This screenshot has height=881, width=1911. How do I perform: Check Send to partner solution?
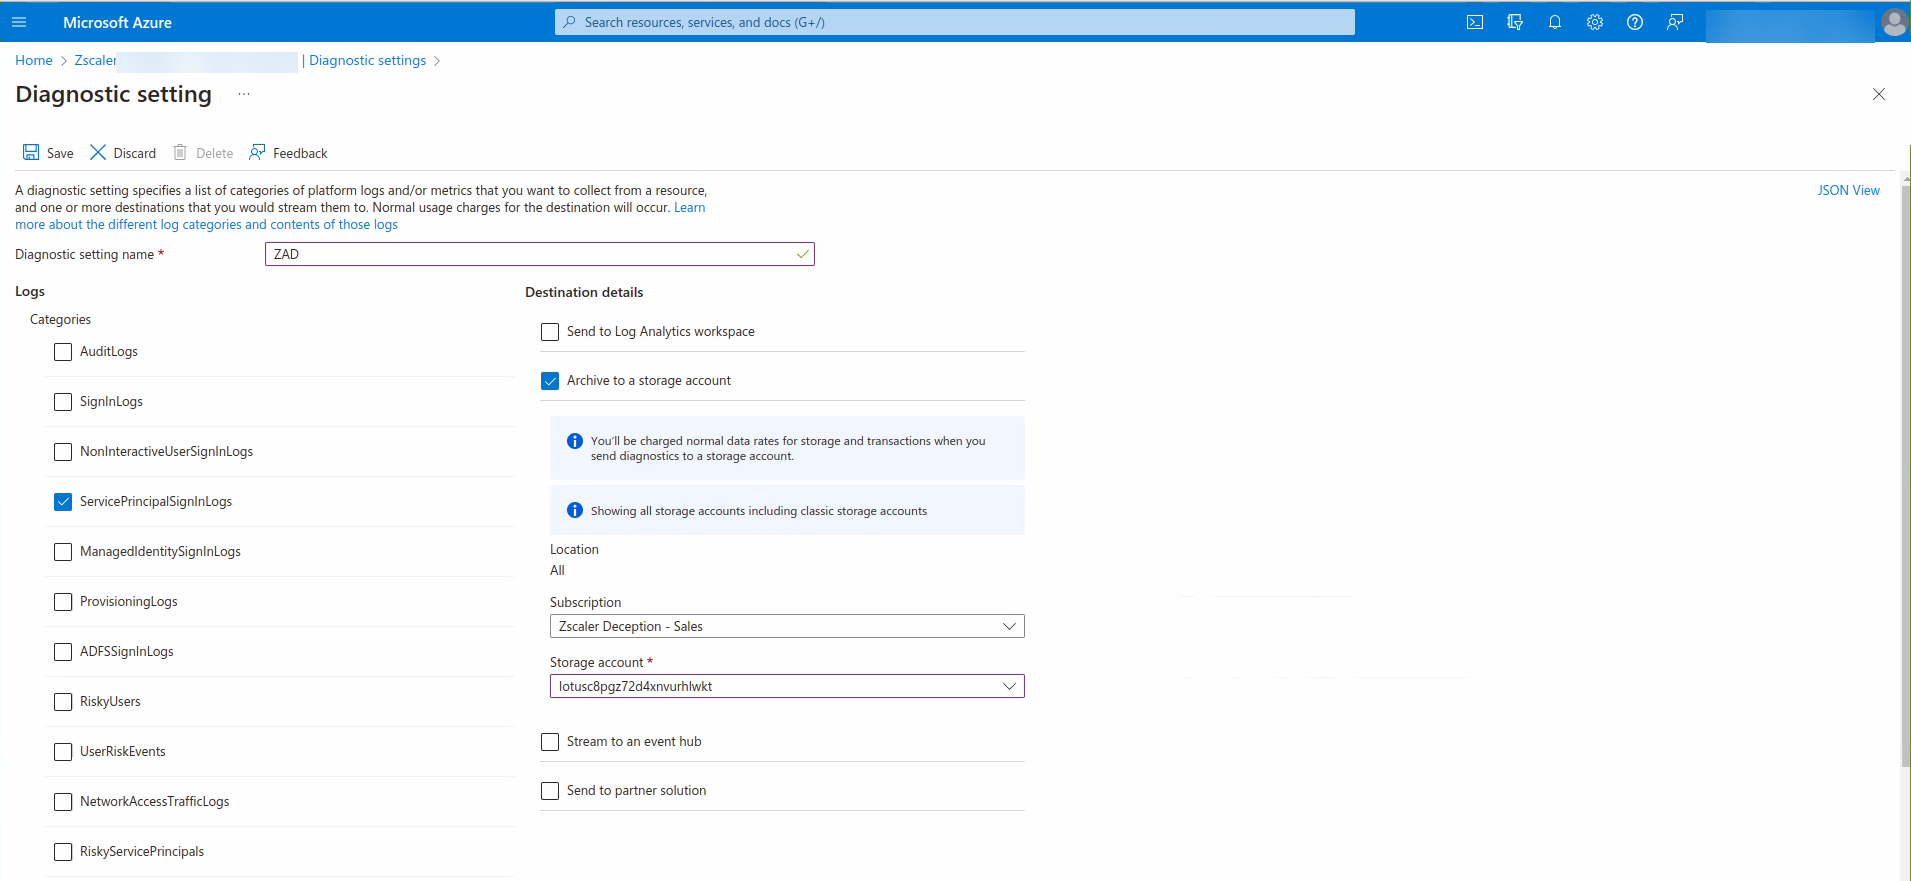pyautogui.click(x=550, y=791)
